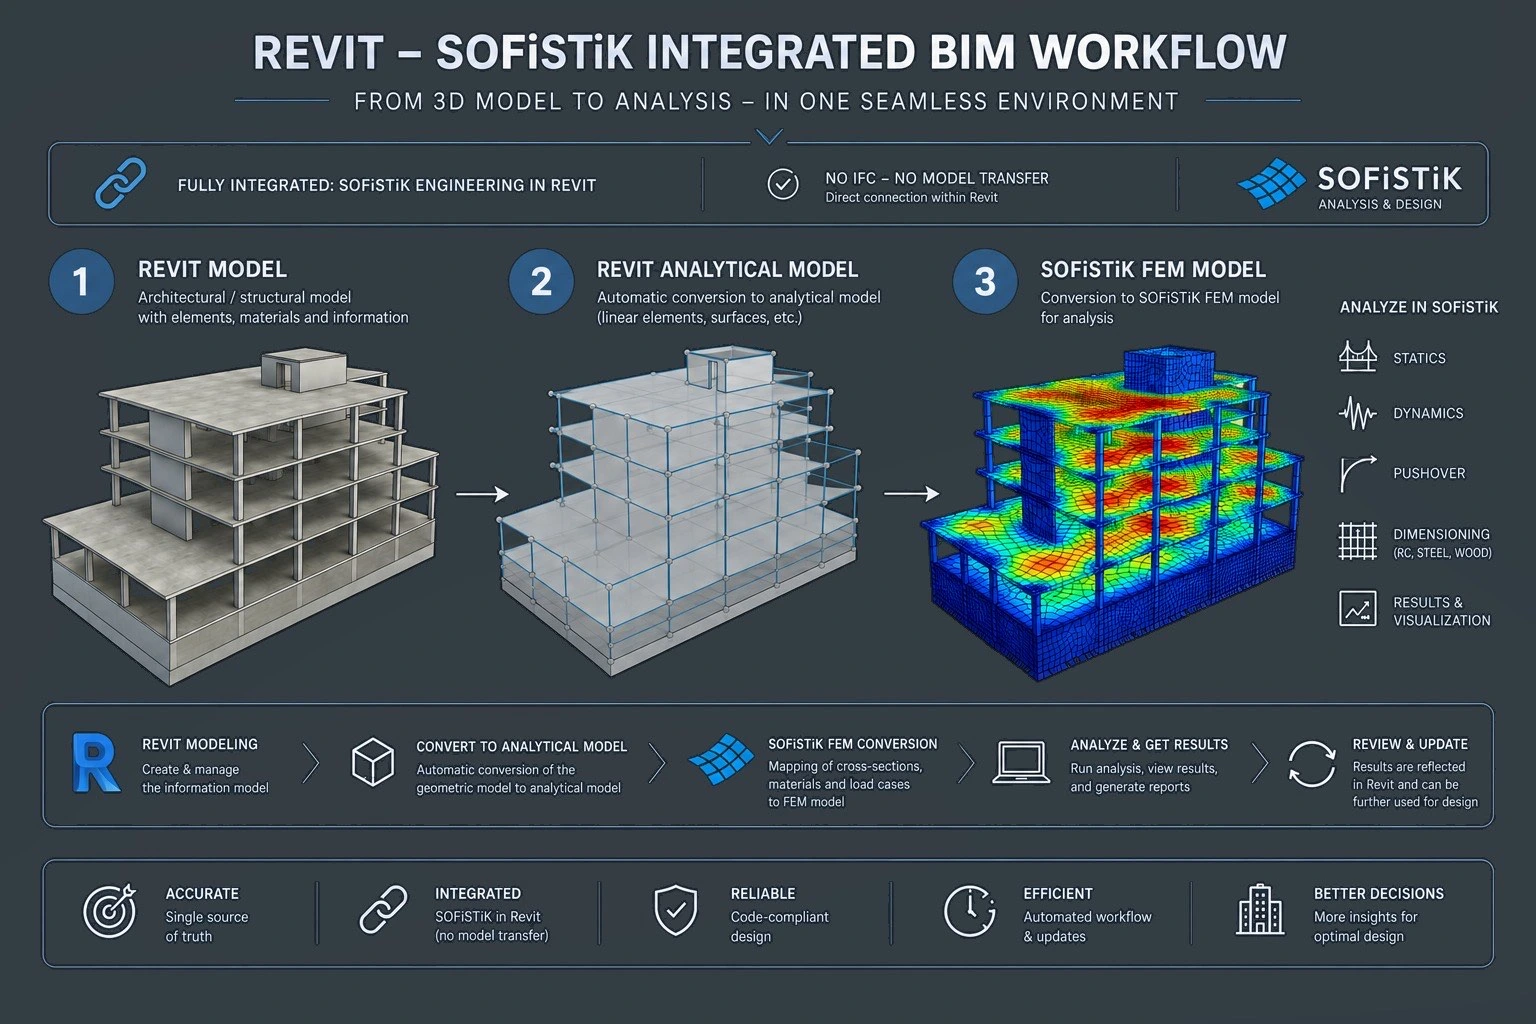This screenshot has width=1536, height=1024.
Task: Select the target icon beside Accurate
Action: click(109, 910)
